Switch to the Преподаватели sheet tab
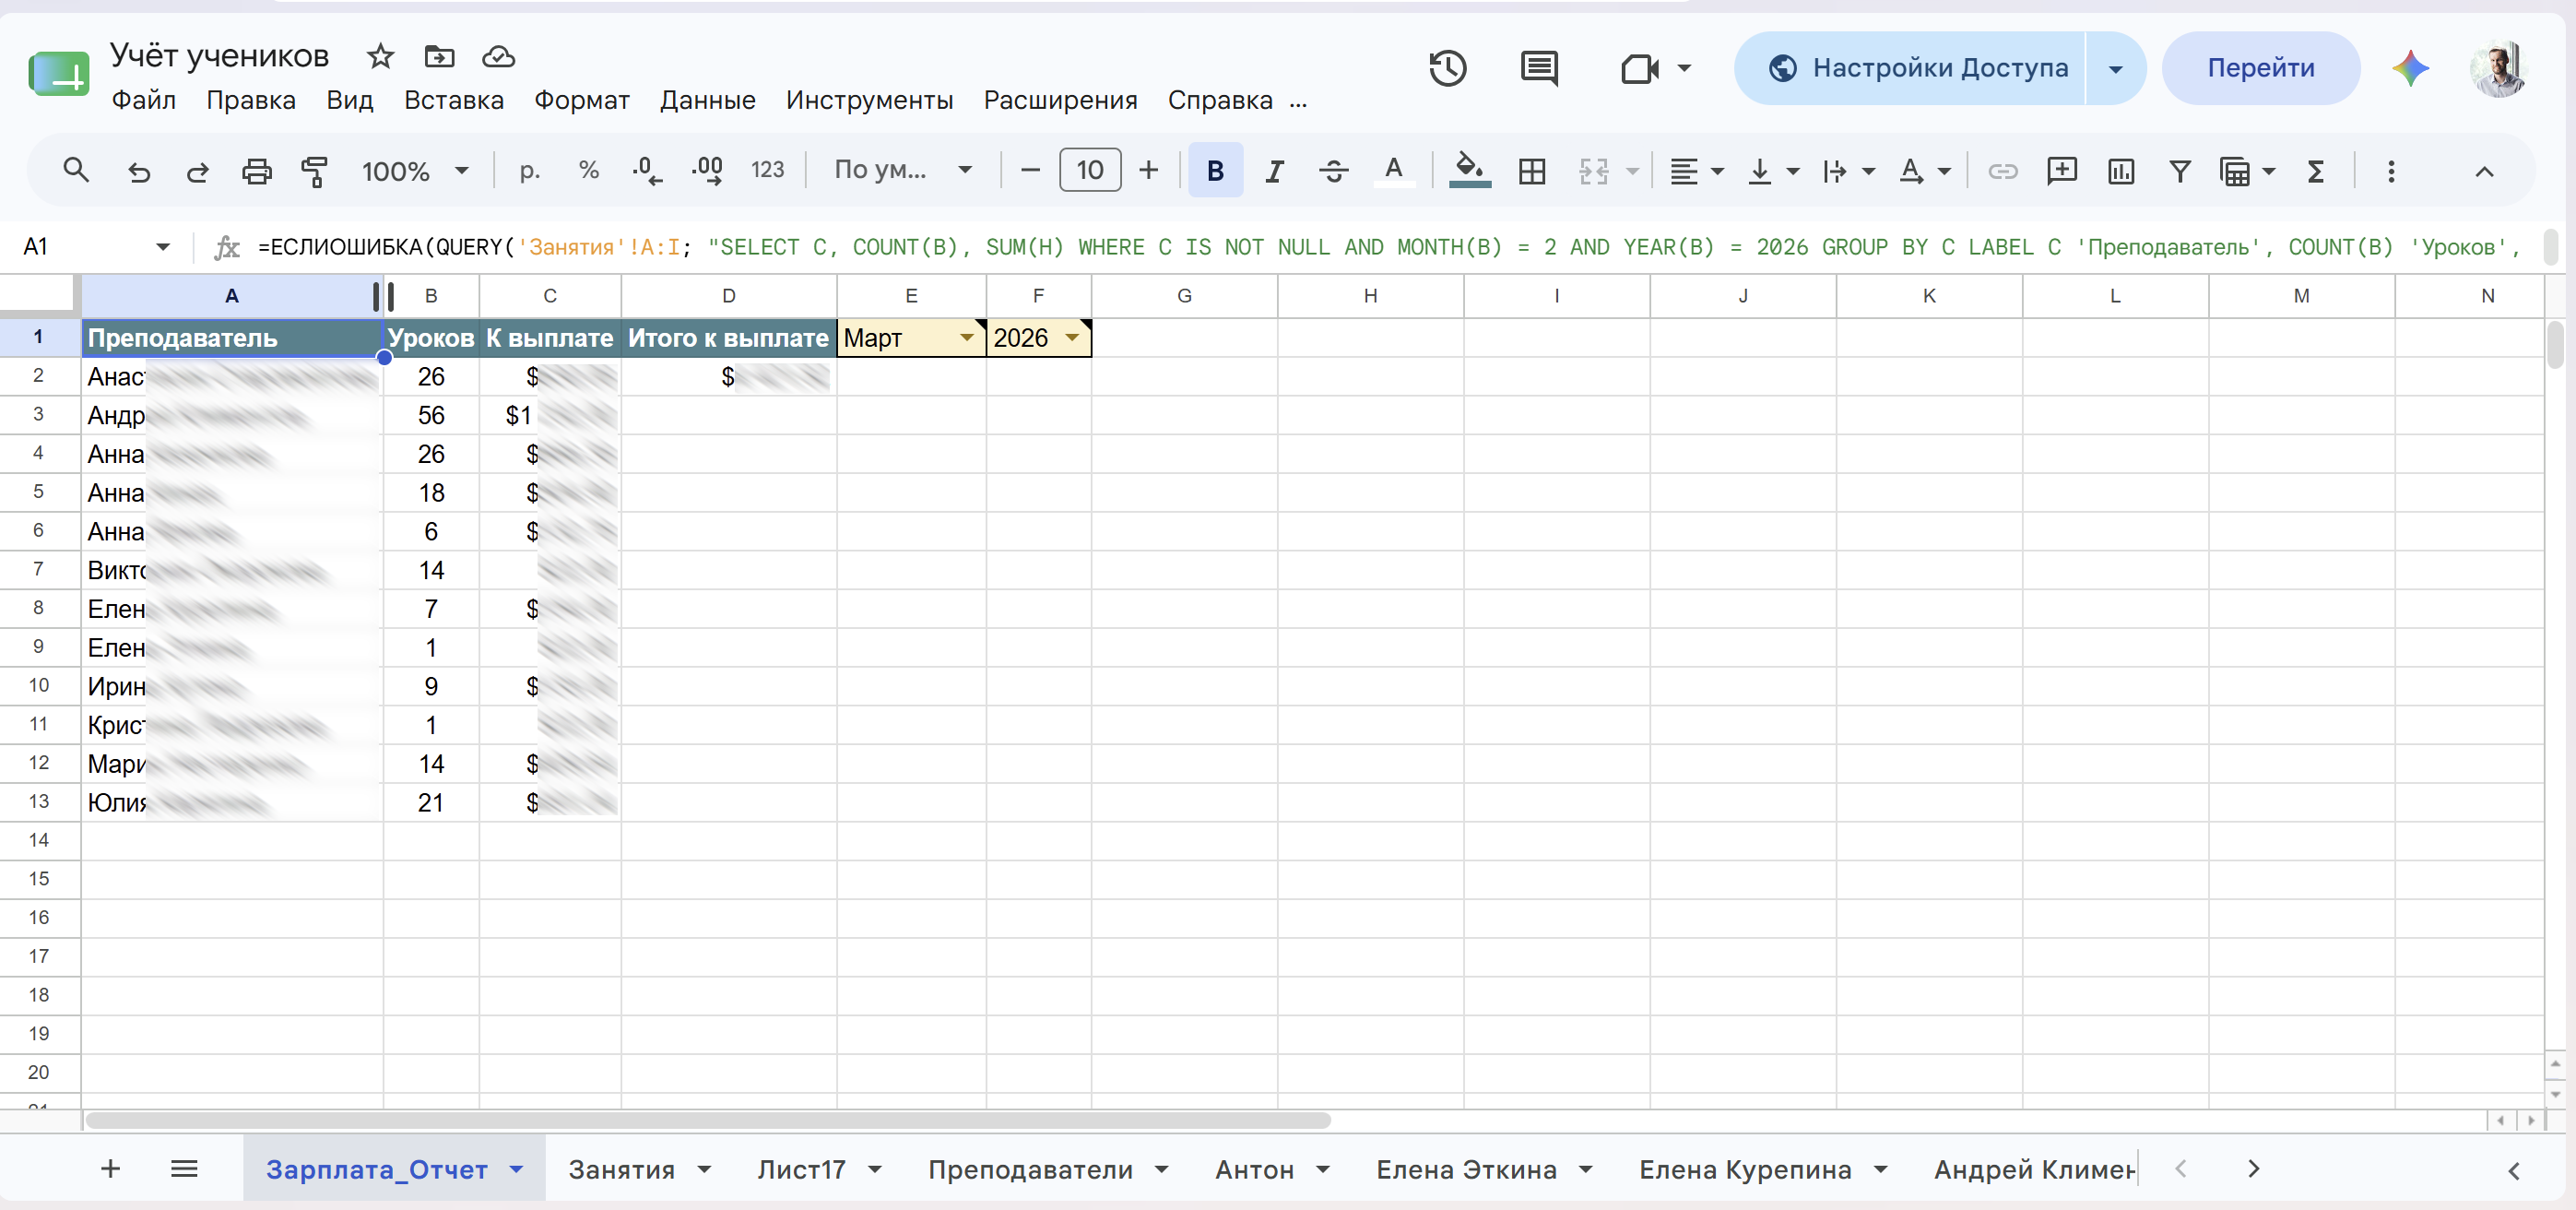 pyautogui.click(x=1030, y=1169)
